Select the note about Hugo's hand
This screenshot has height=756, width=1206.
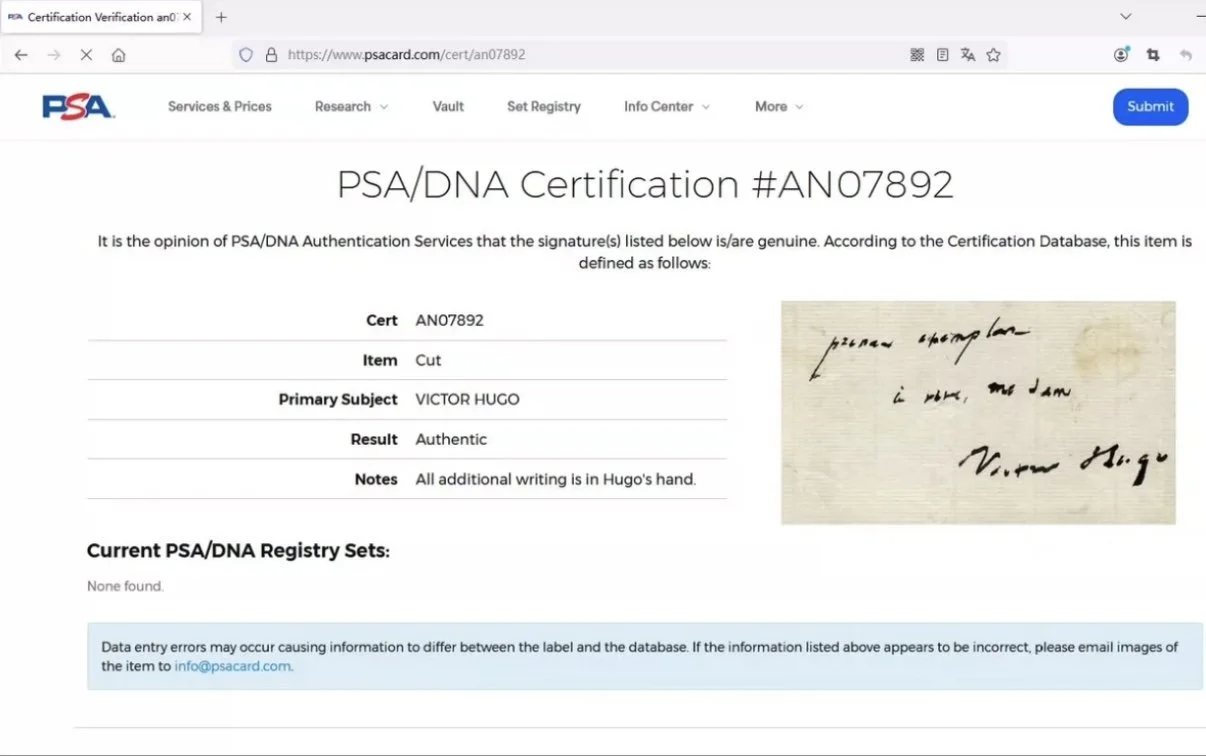(555, 479)
